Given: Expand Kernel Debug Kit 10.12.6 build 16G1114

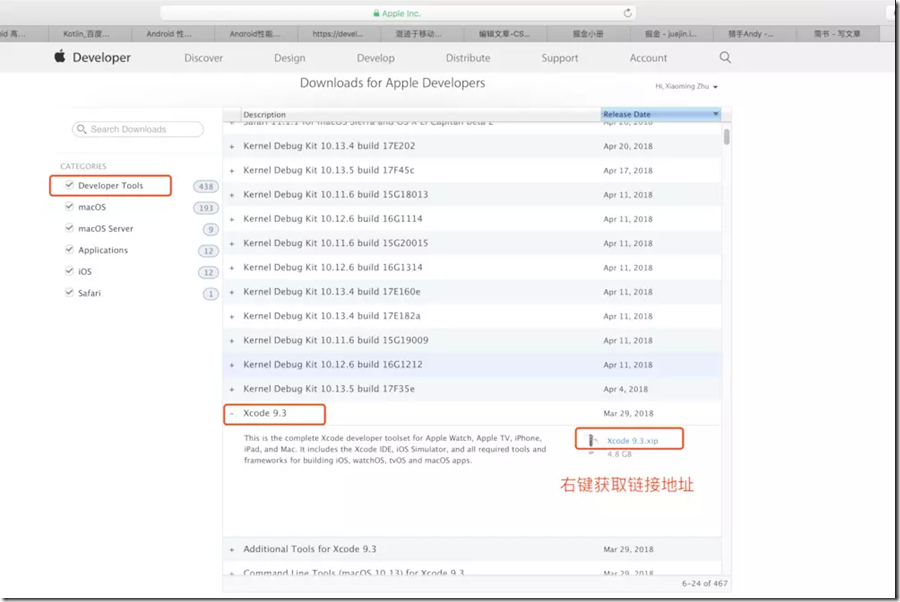Looking at the screenshot, I should pyautogui.click(x=232, y=219).
